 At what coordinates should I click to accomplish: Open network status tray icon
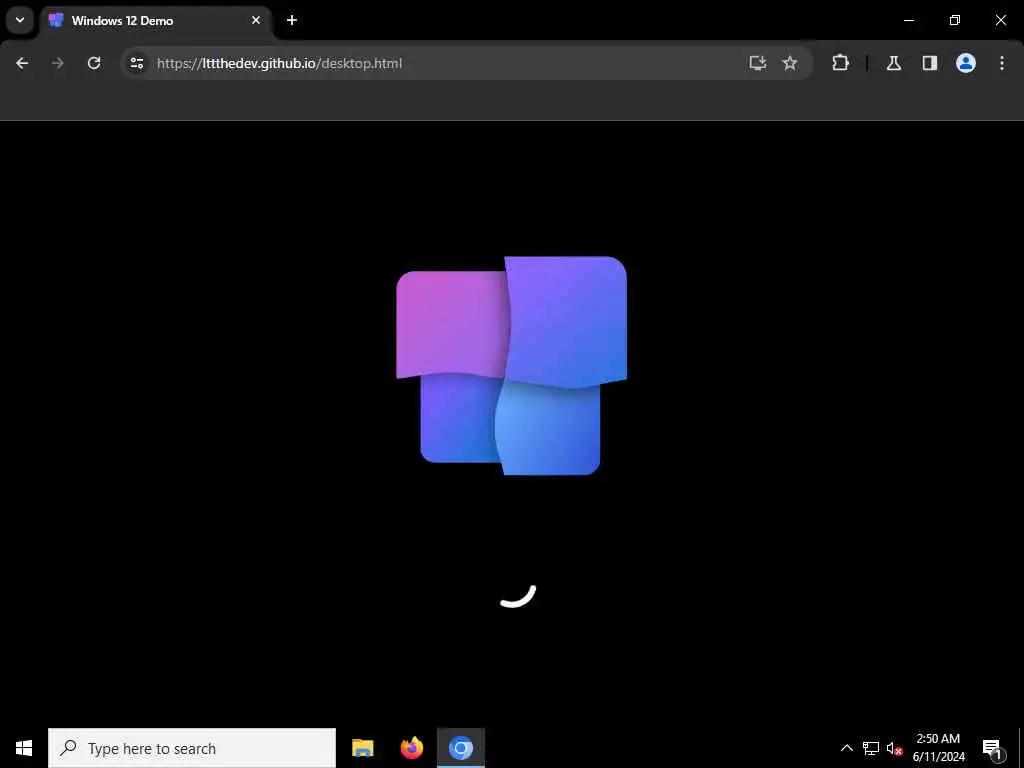click(871, 748)
